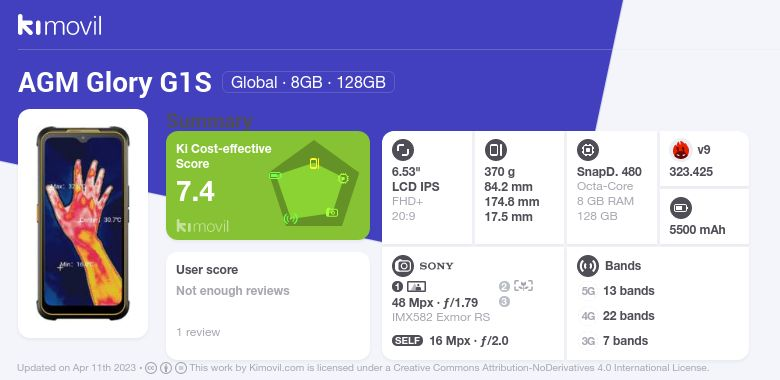Select the Global · 8GB · 128GB variant badge
This screenshot has height=380, width=780.
click(308, 82)
